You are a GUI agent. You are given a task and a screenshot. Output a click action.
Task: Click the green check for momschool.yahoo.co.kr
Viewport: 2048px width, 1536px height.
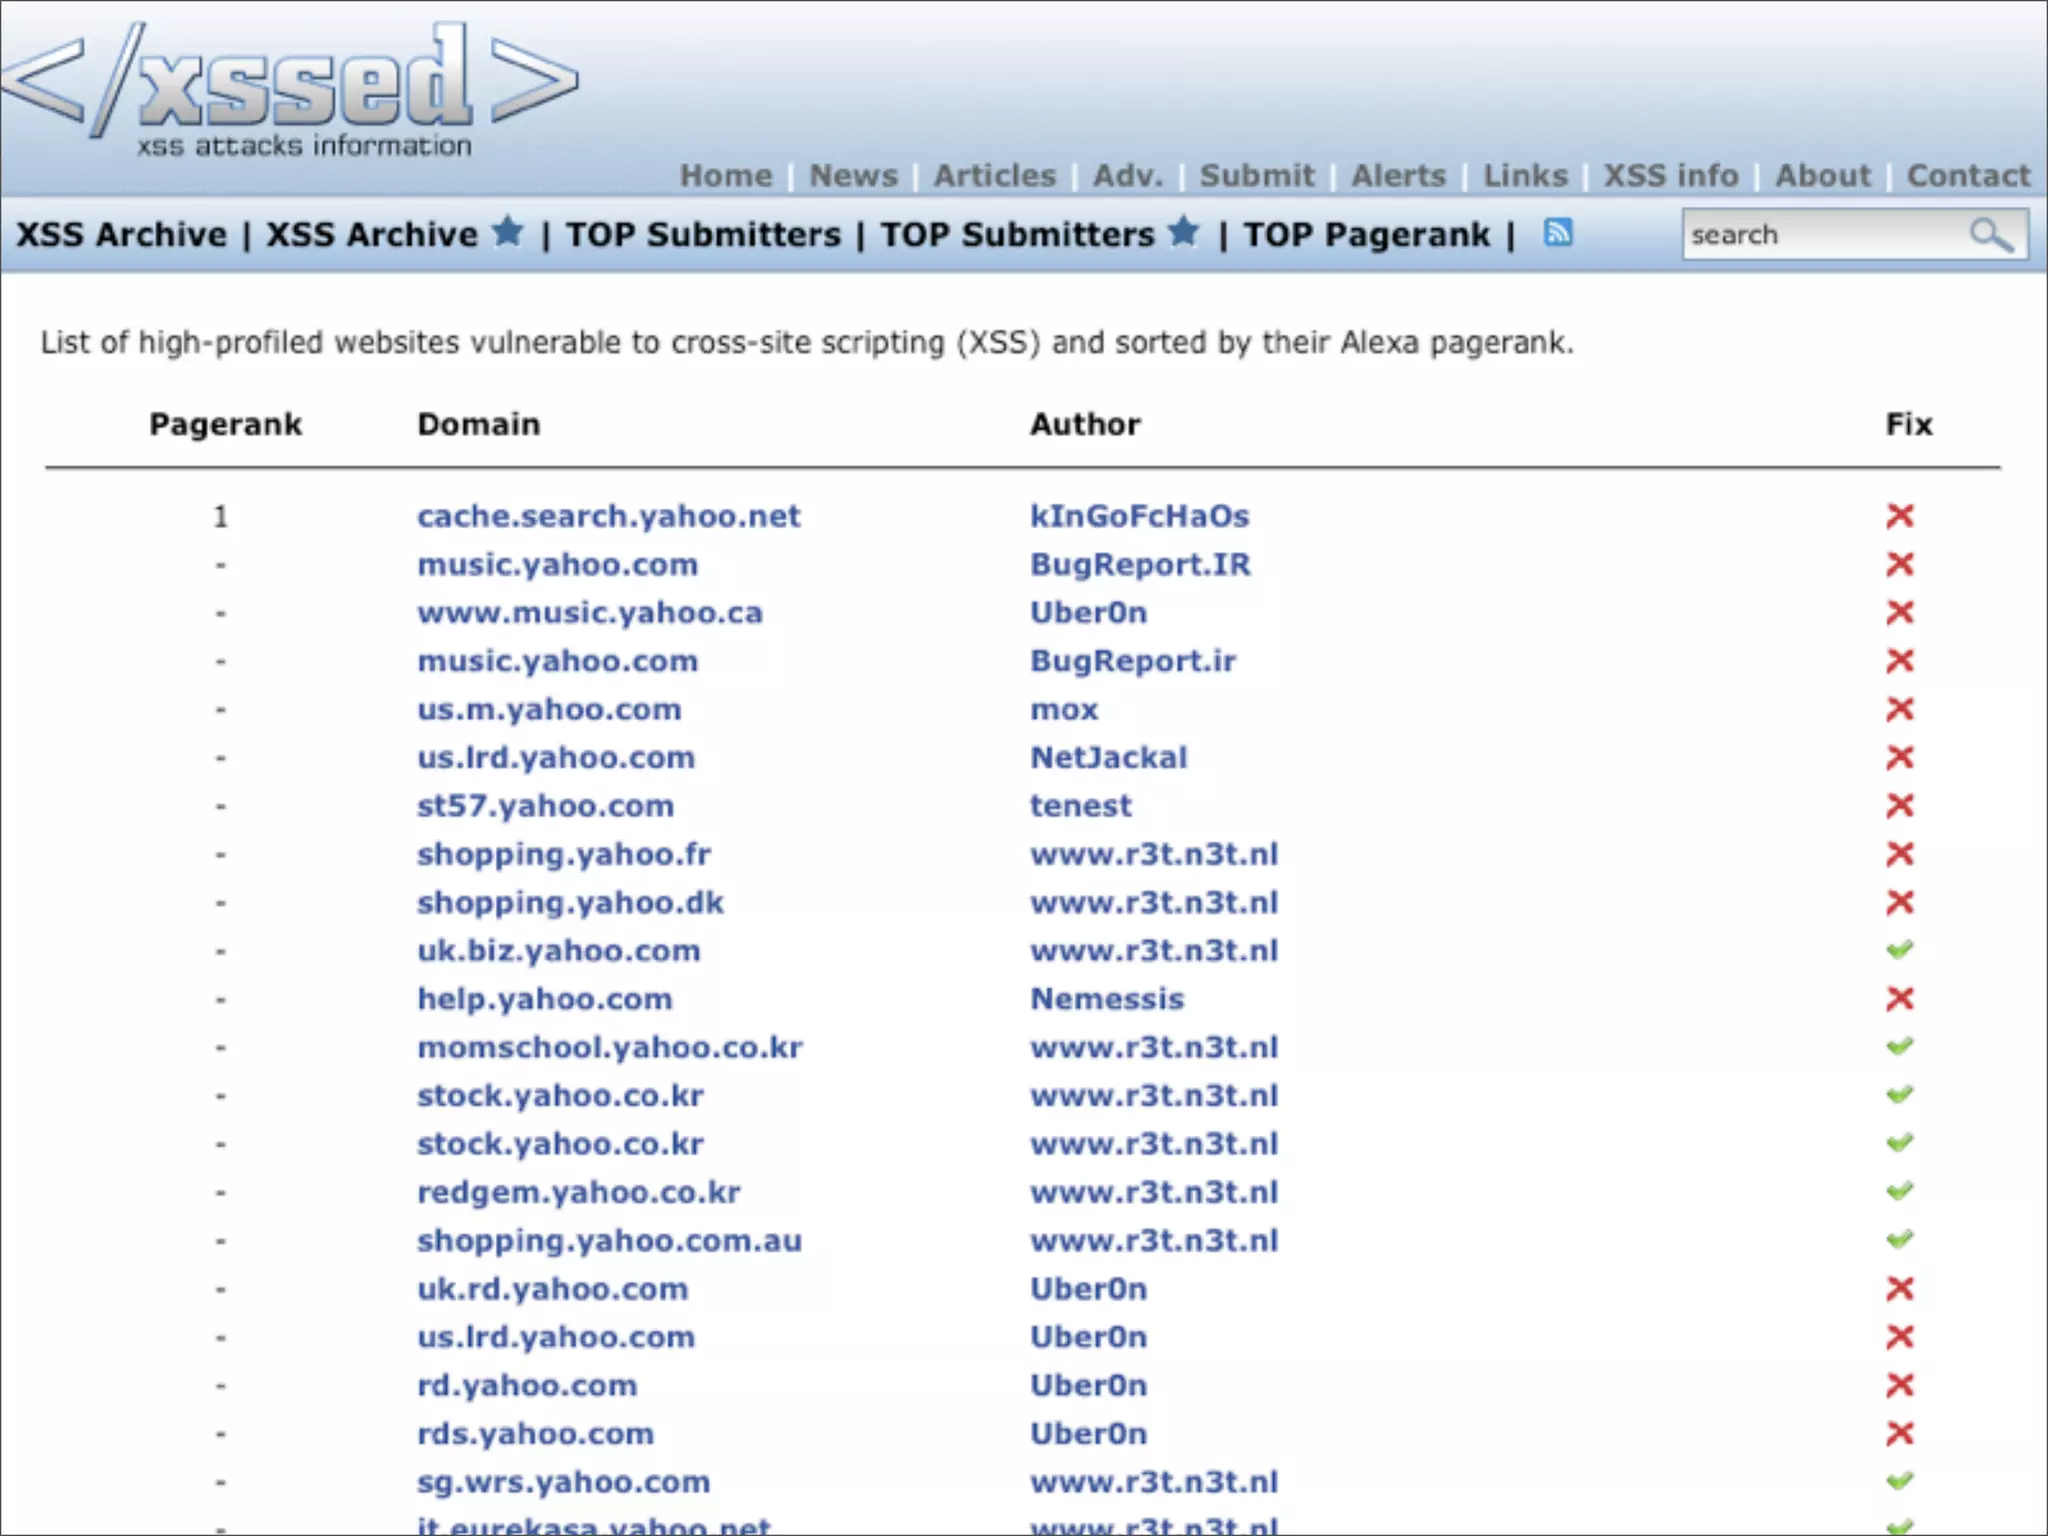point(1899,1047)
